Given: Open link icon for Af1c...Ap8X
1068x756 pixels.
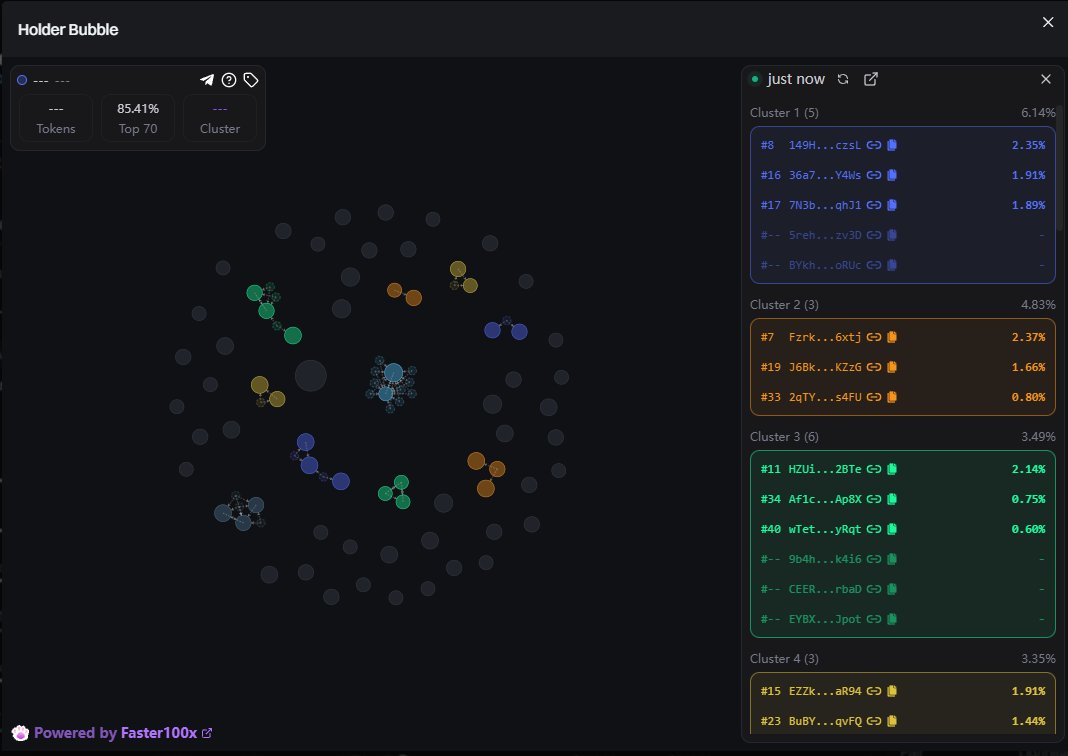Looking at the screenshot, I should click(x=874, y=499).
